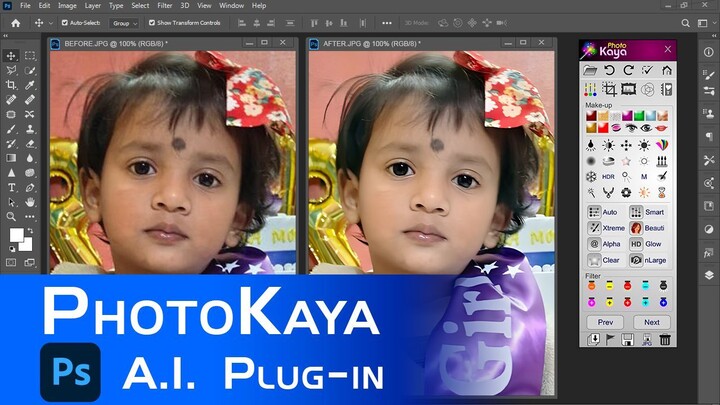Click the orange minus filter button
Image resolution: width=720 pixels, height=405 pixels.
[x=591, y=286]
